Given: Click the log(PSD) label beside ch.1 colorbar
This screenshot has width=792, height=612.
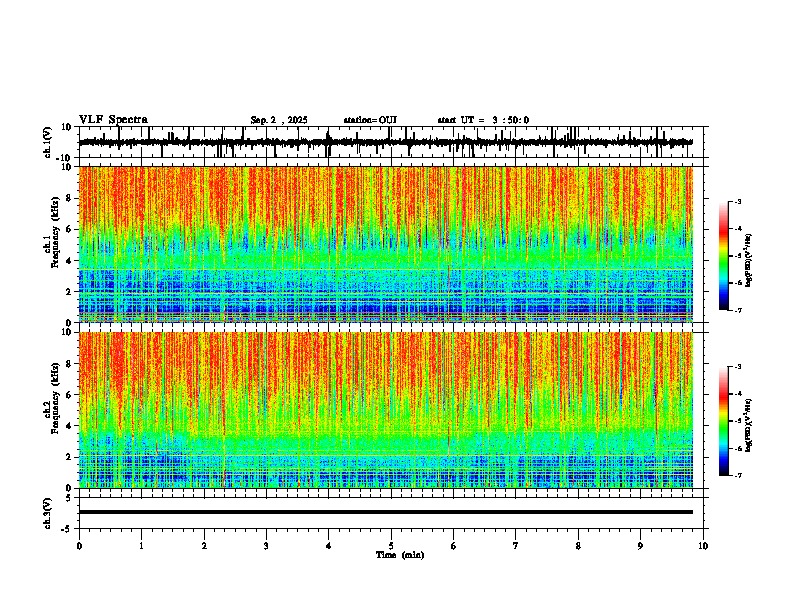Looking at the screenshot, I should click(748, 261).
